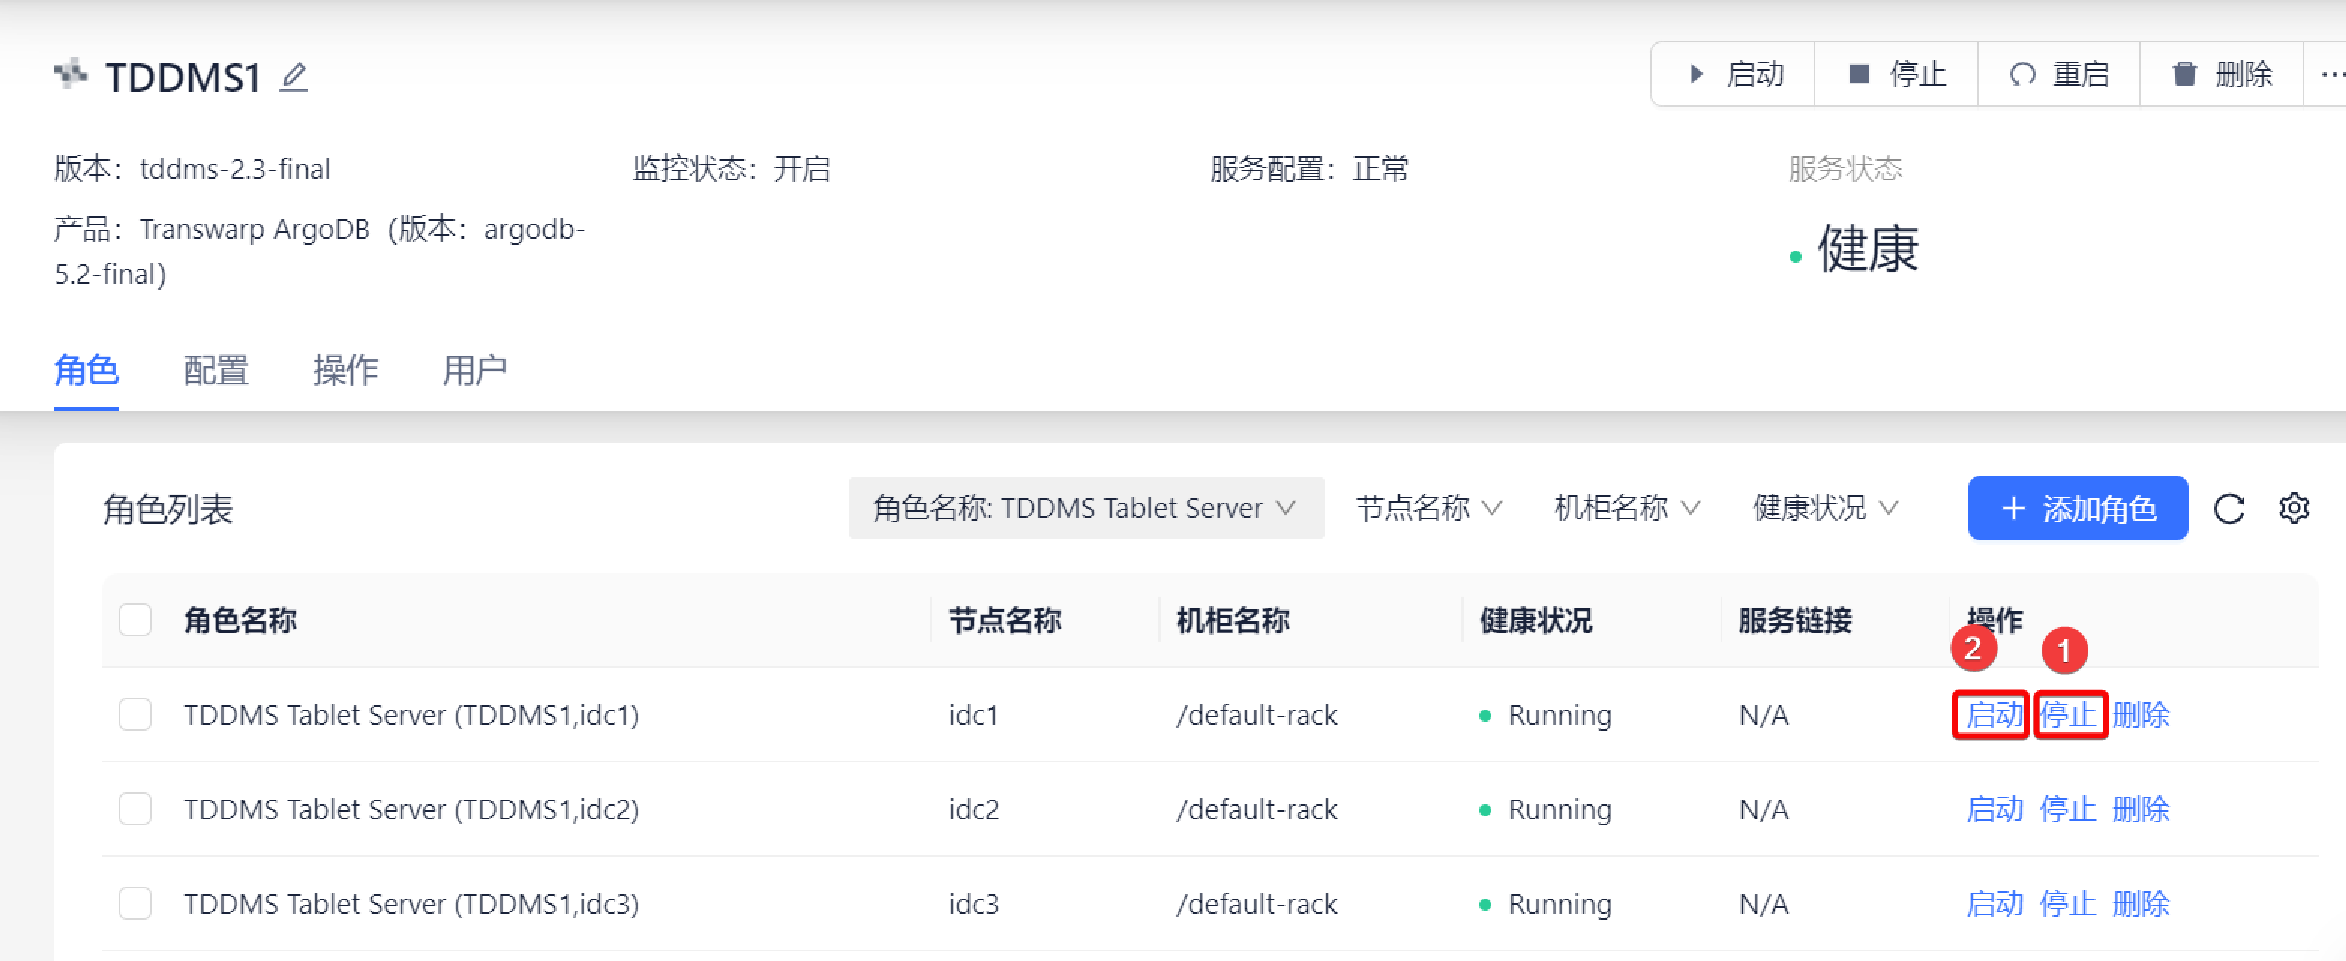
Task: Click the 服务配置: 正常 text
Action: coord(1309,169)
